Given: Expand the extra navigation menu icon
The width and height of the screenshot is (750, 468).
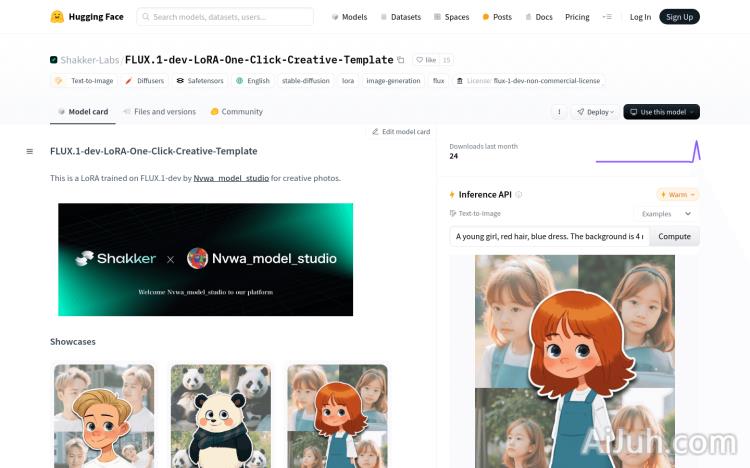Looking at the screenshot, I should pyautogui.click(x=607, y=17).
